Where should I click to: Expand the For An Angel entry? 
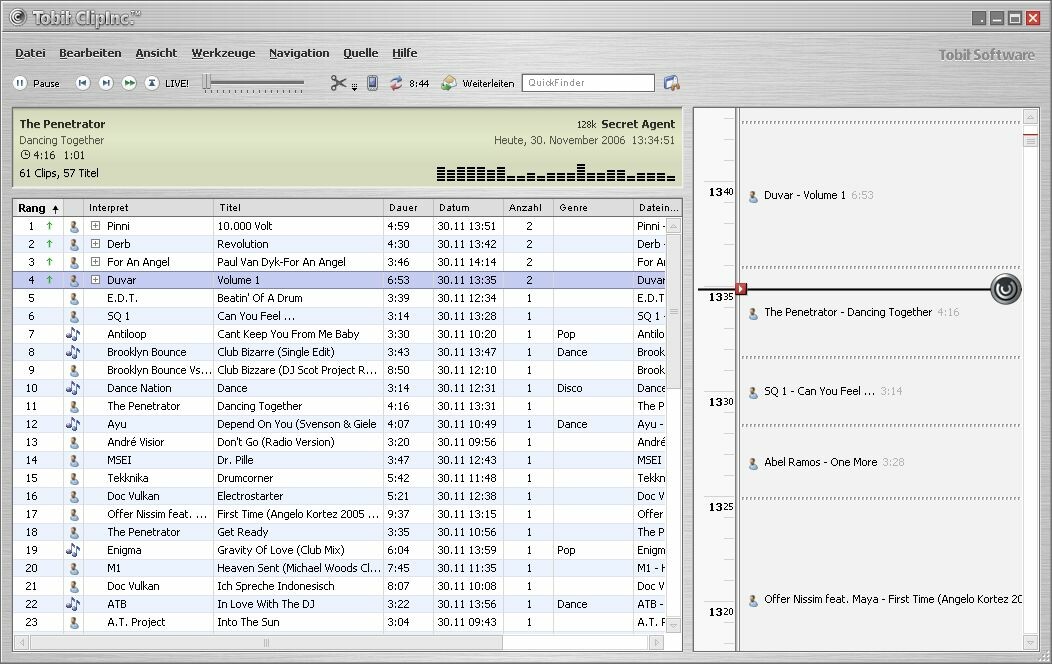95,262
